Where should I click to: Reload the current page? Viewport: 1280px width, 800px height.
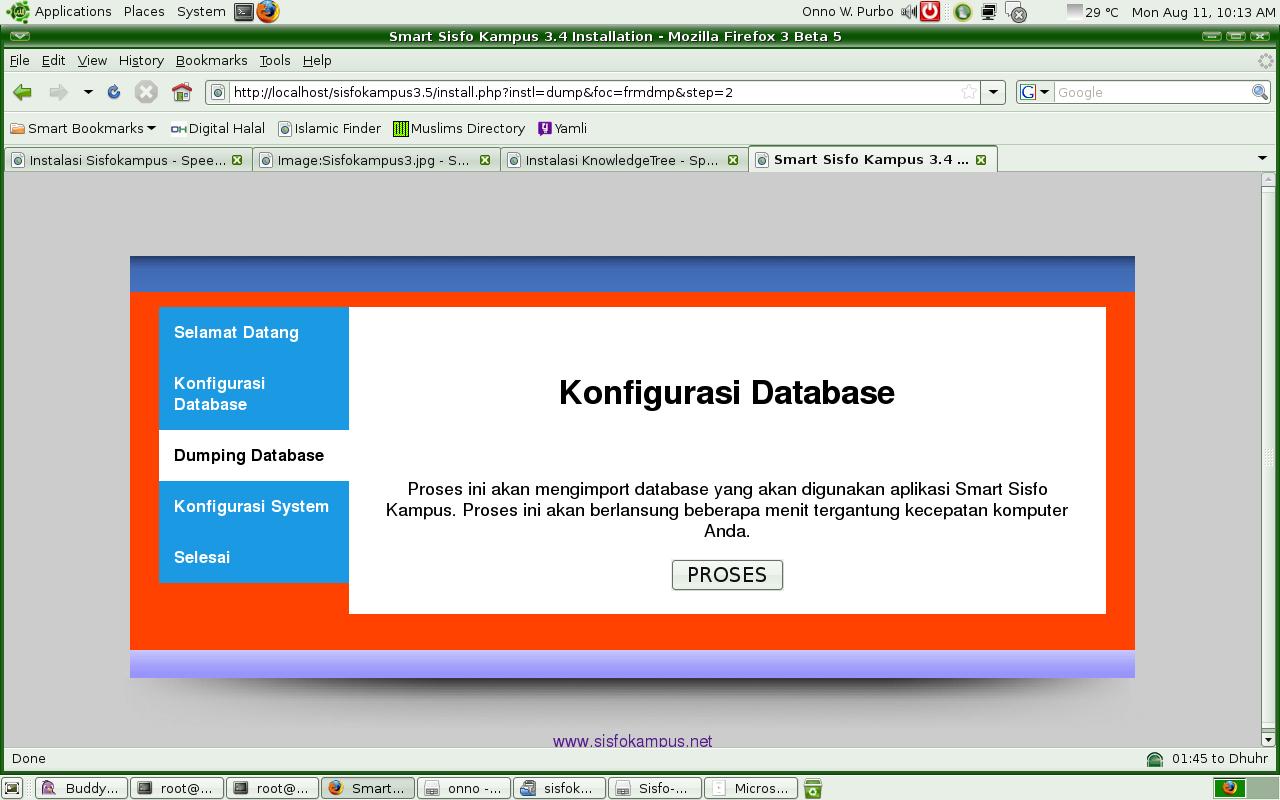click(x=114, y=92)
